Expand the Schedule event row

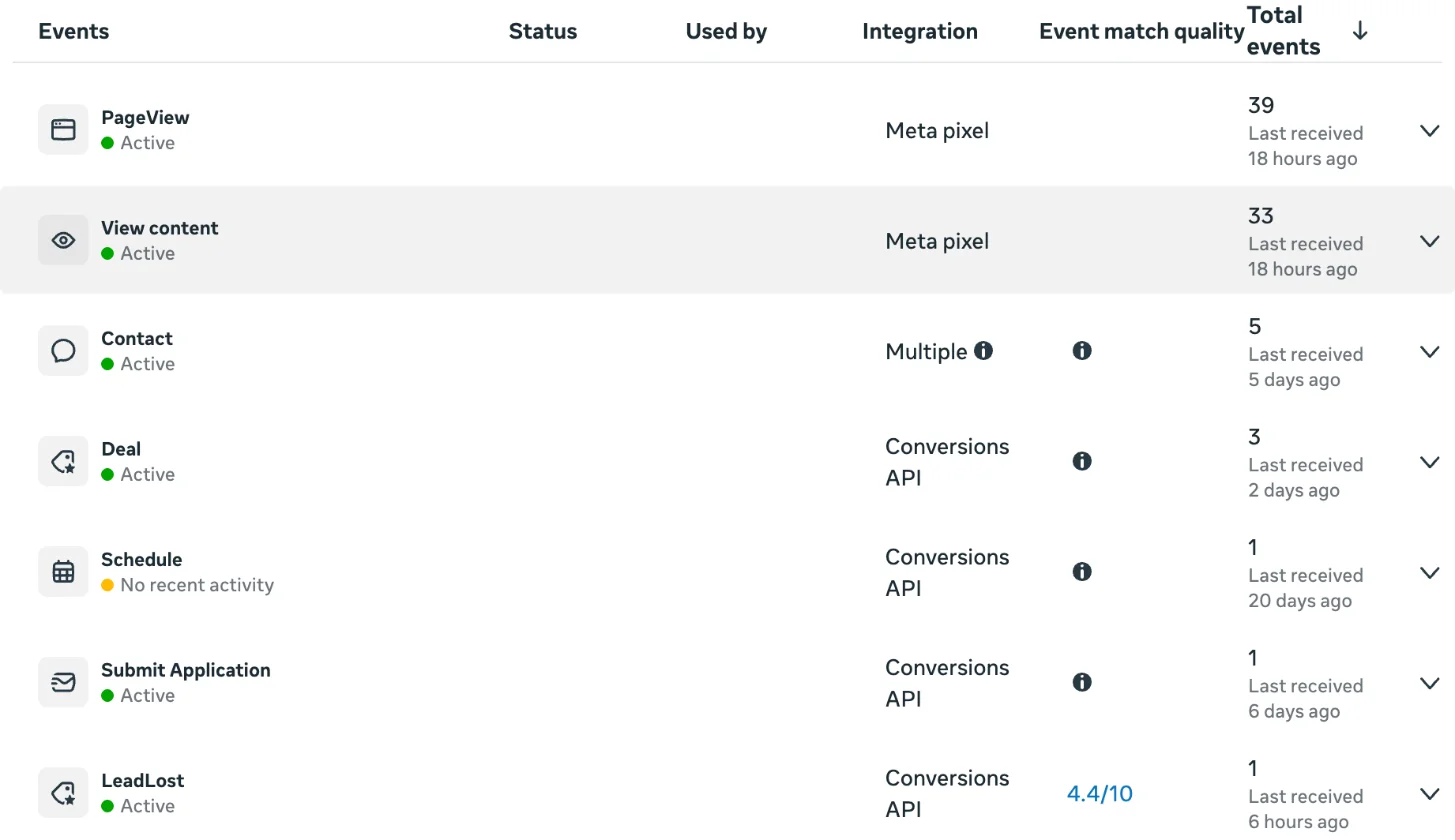point(1430,573)
